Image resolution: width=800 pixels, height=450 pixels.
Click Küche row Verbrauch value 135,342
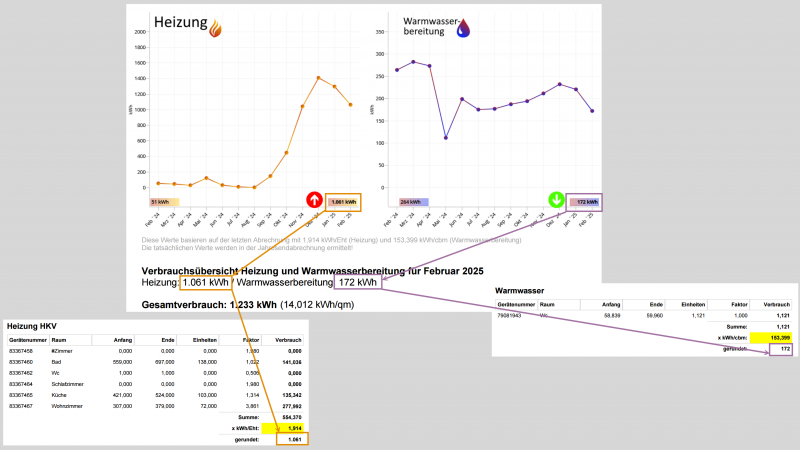coord(291,395)
